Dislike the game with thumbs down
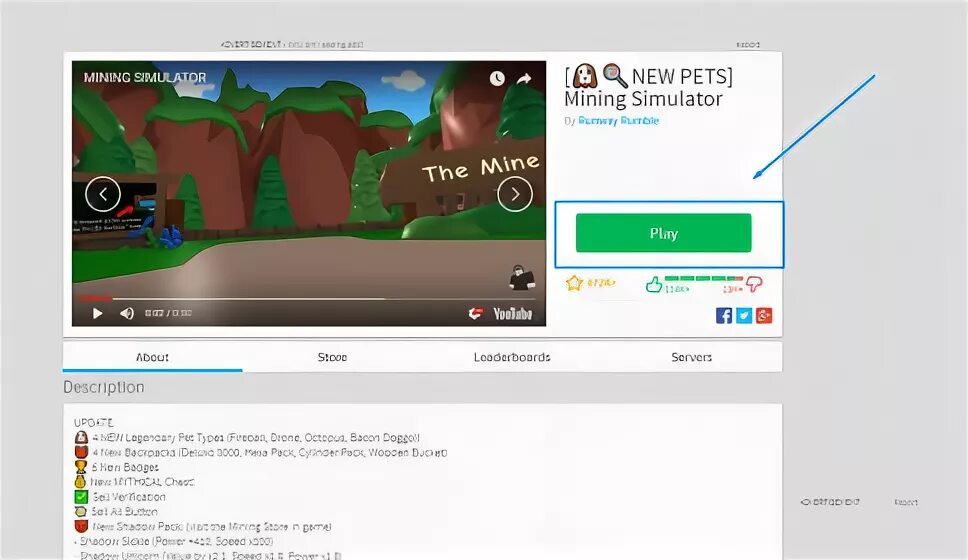The height and width of the screenshot is (560, 968). pyautogui.click(x=754, y=284)
